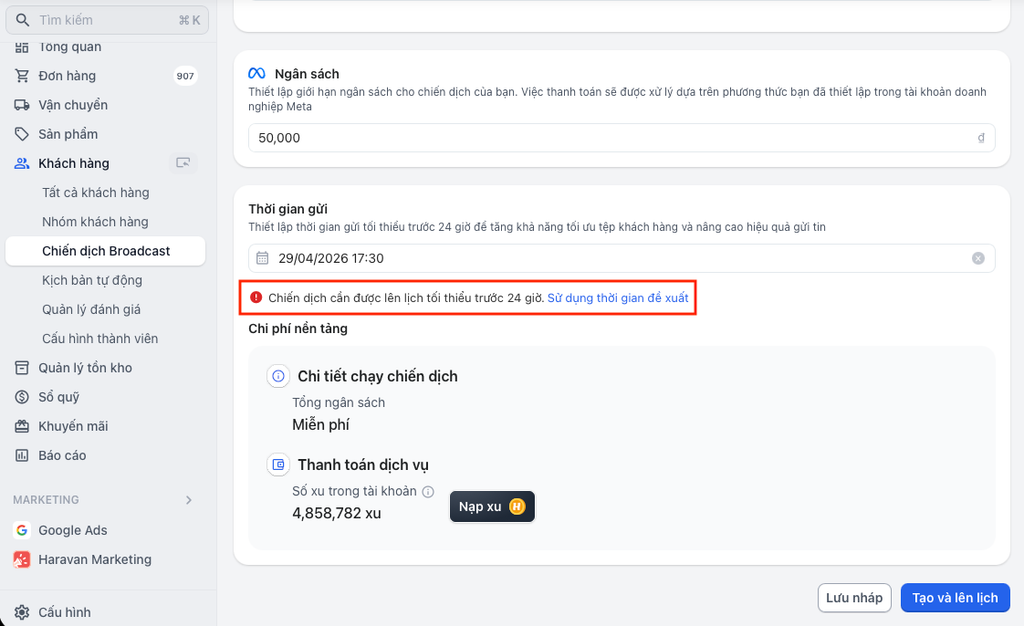Click the calendar icon in send time field
Image resolution: width=1024 pixels, height=626 pixels.
coord(263,258)
